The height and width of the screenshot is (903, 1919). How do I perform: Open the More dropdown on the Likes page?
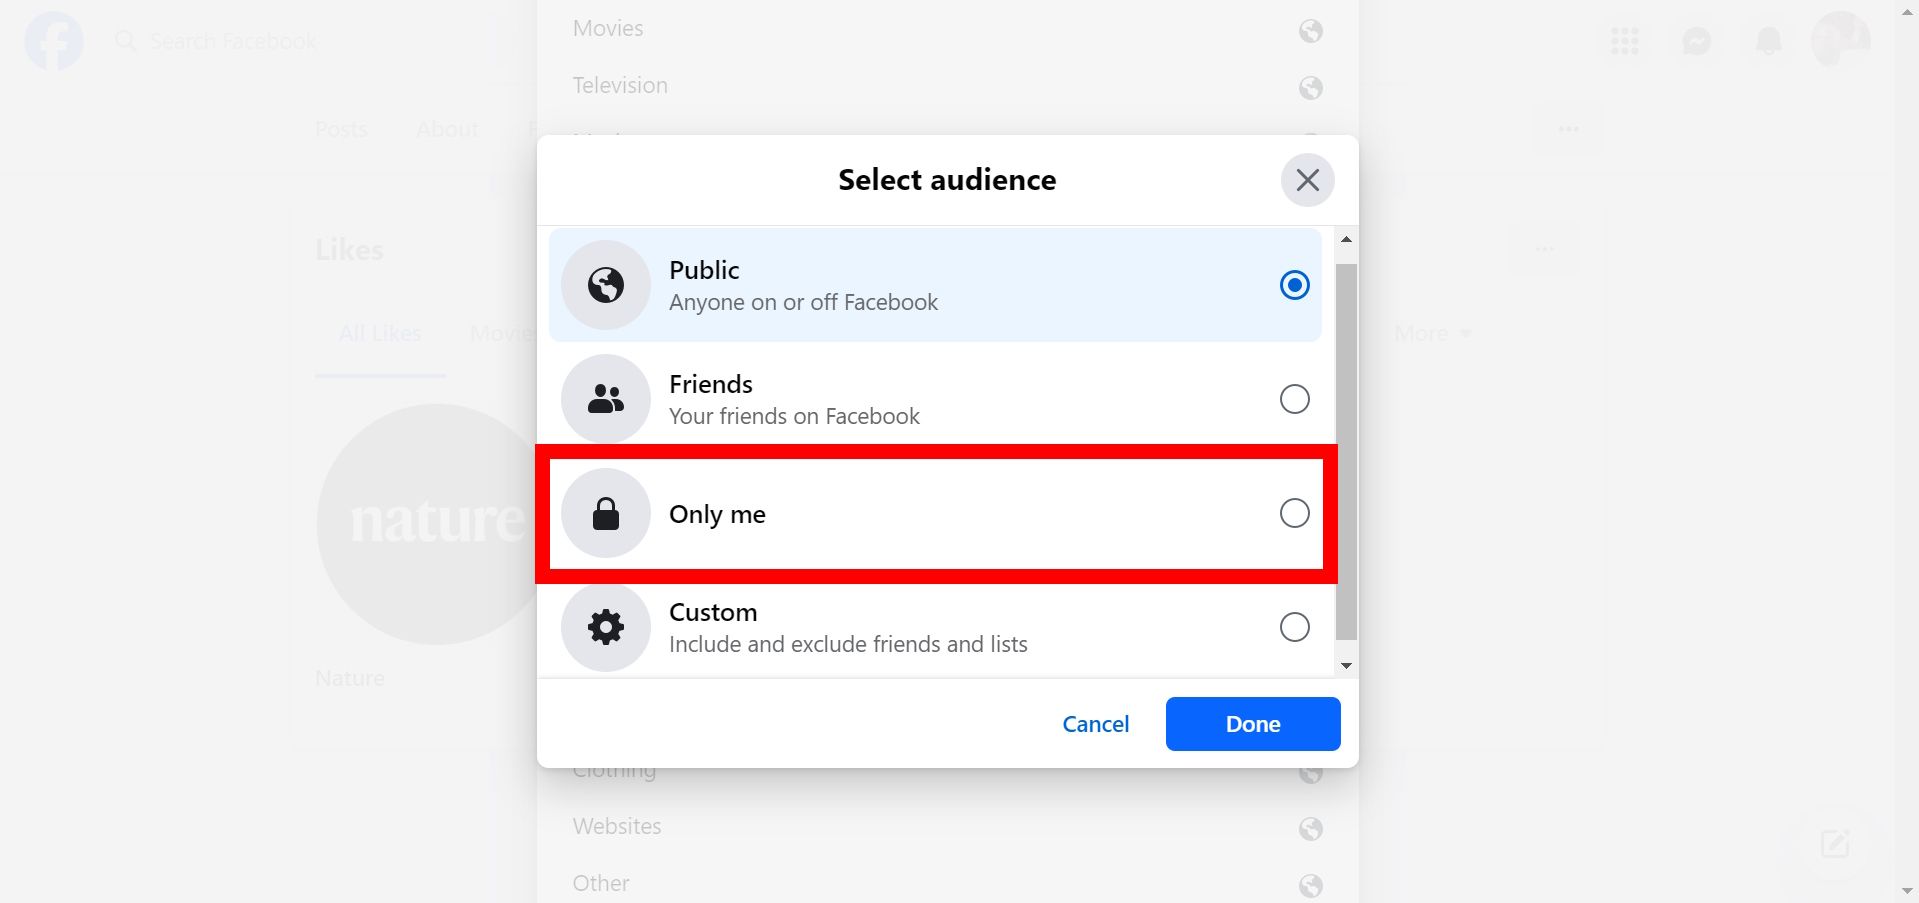[1430, 333]
